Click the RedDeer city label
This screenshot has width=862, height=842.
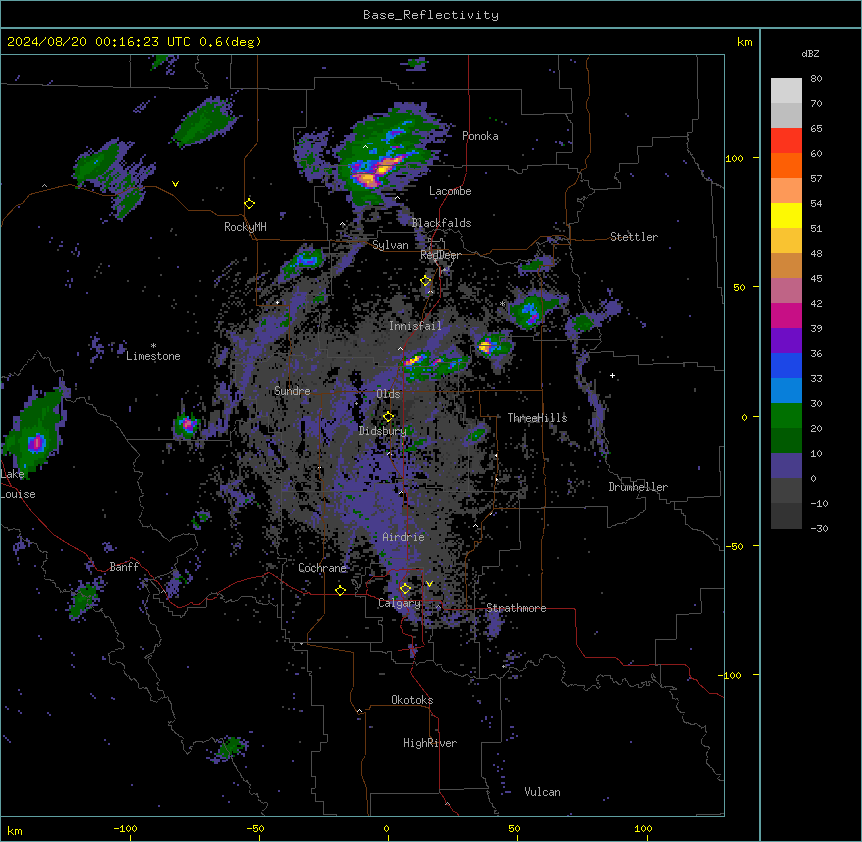click(x=440, y=255)
